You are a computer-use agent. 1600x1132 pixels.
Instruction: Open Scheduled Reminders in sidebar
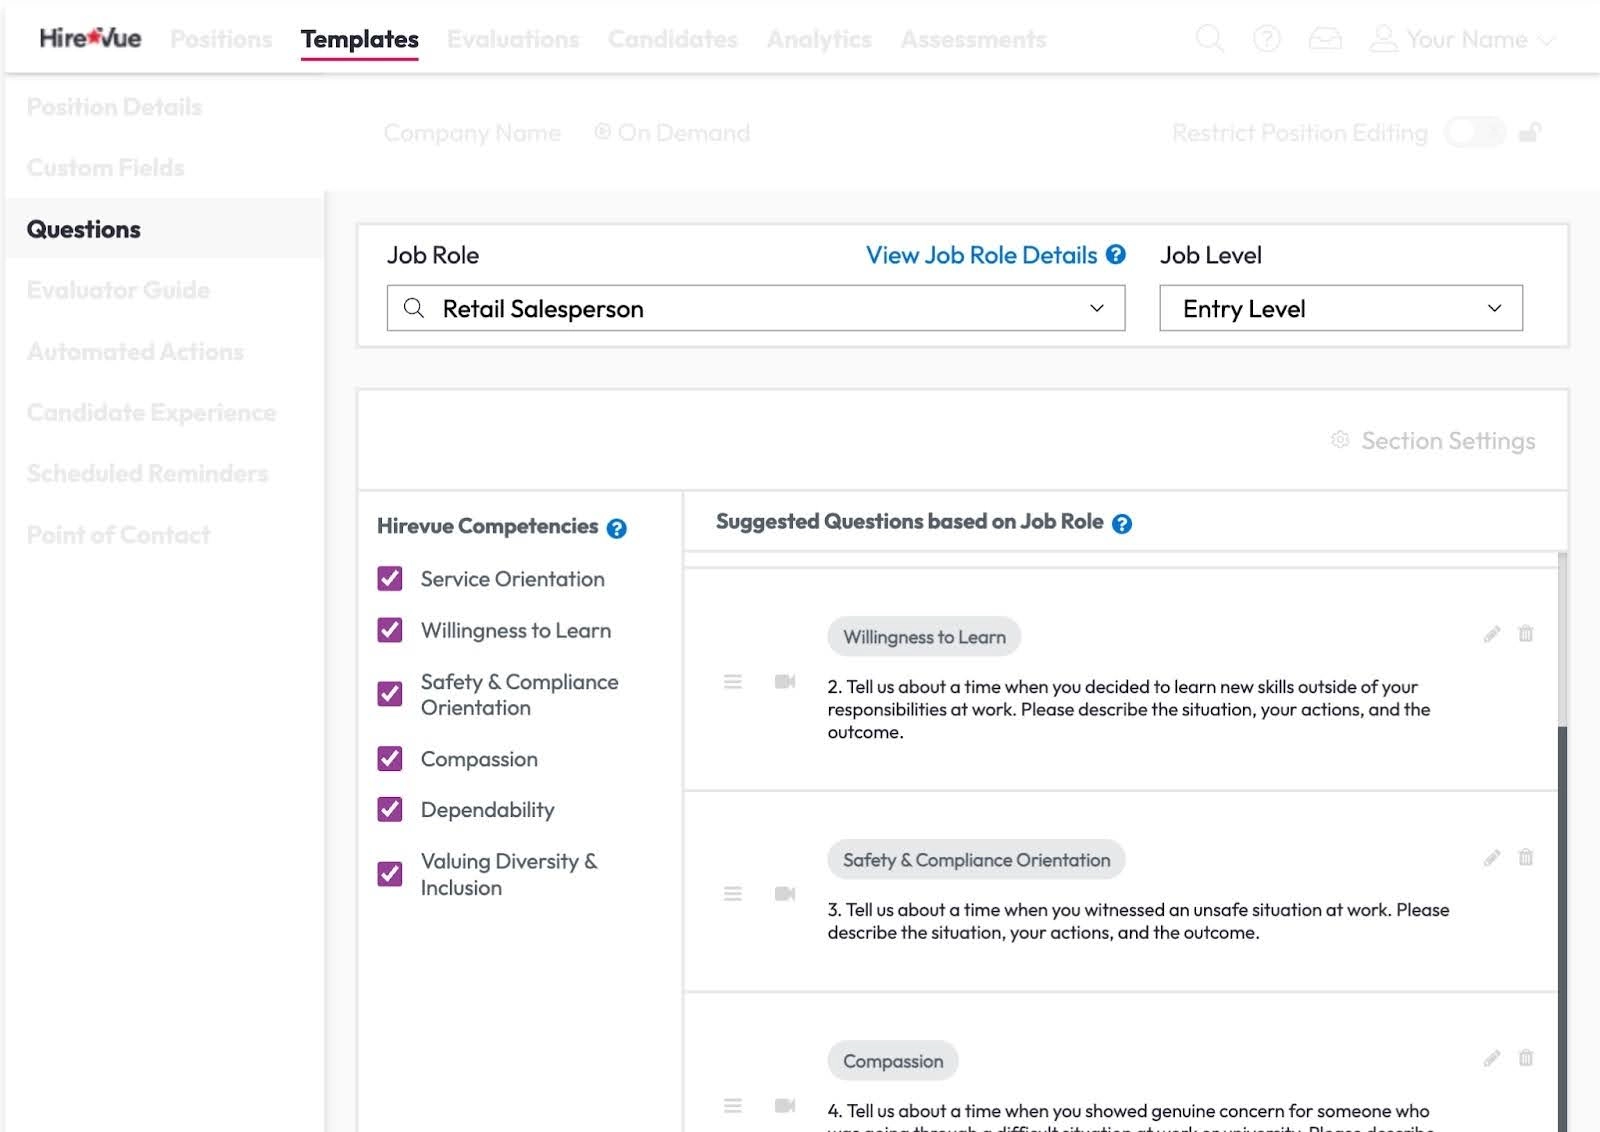tap(147, 474)
